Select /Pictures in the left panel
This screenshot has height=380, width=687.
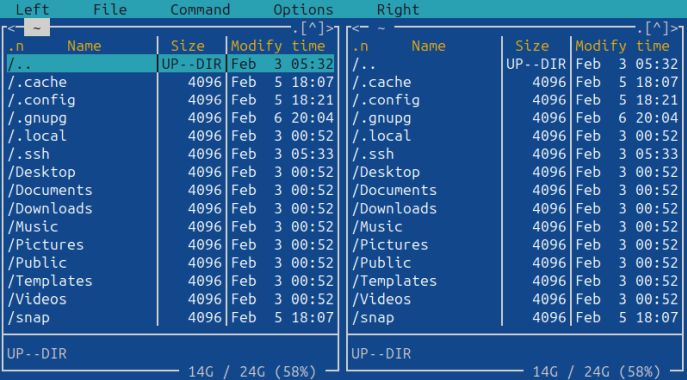pyautogui.click(x=170, y=245)
